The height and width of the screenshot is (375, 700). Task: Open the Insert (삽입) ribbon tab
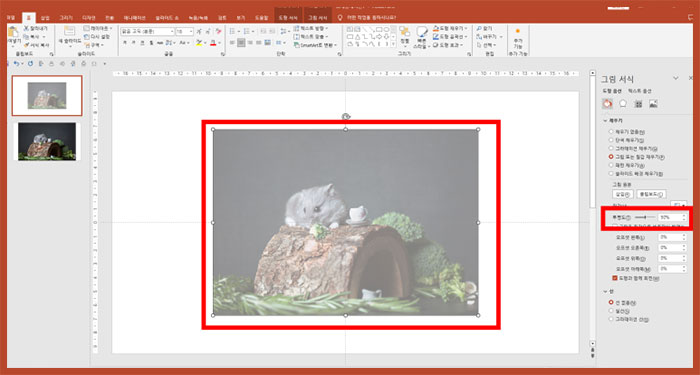(x=45, y=17)
